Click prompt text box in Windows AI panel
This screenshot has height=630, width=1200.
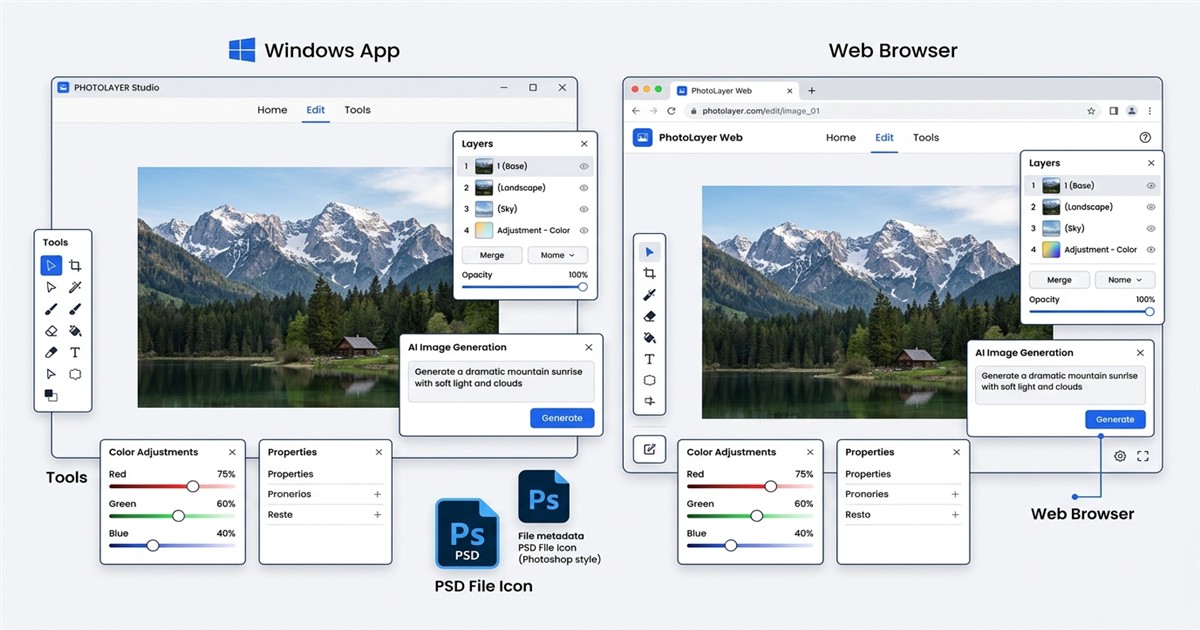tap(500, 382)
